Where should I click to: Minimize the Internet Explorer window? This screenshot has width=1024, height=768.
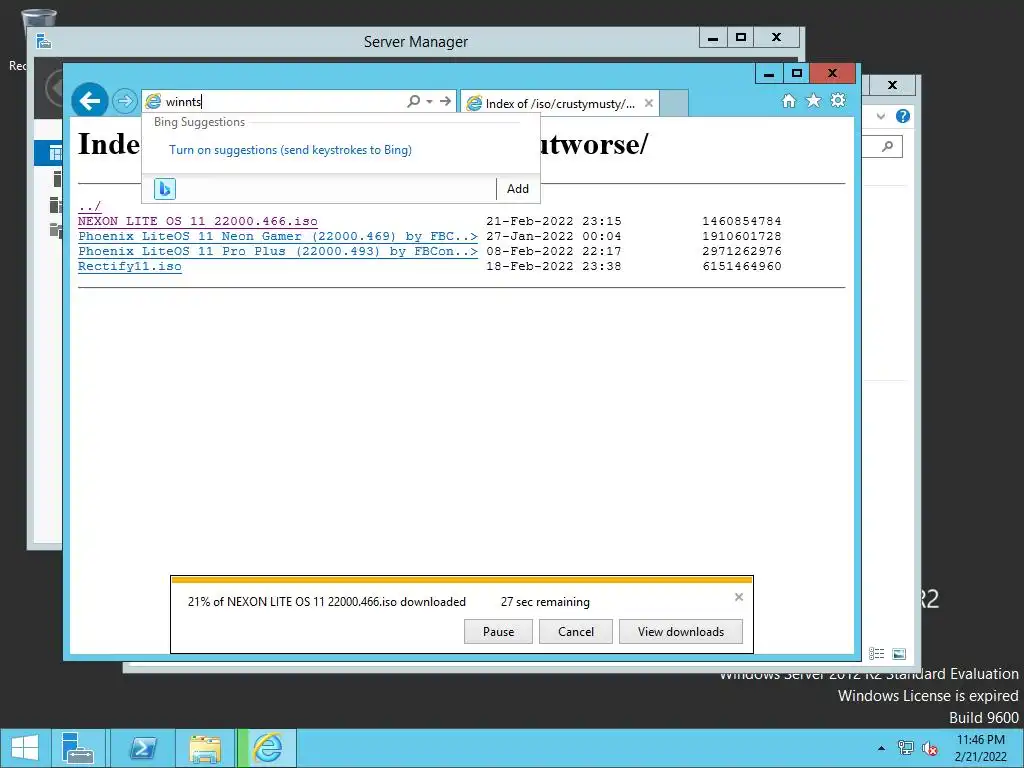(769, 73)
